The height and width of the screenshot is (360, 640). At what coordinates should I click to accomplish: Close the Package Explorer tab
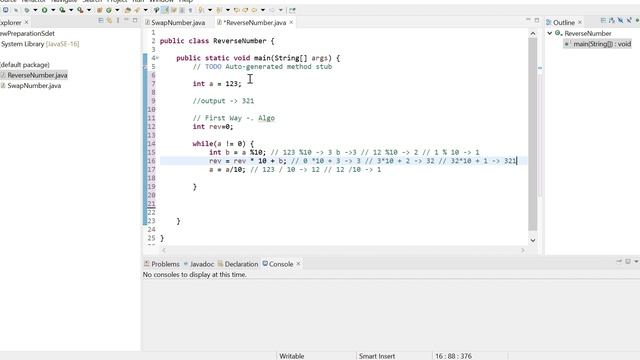click(27, 22)
